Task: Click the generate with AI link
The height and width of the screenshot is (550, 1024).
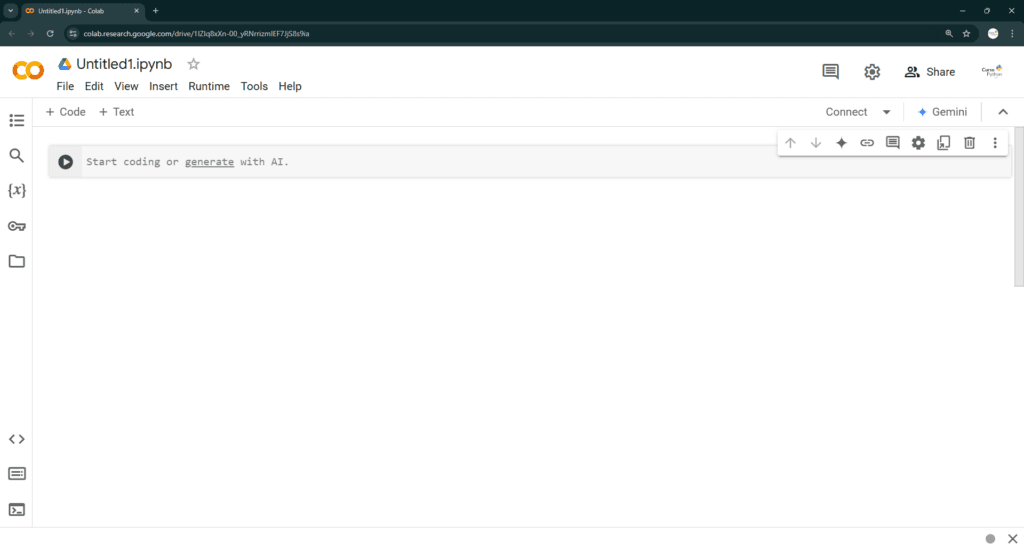Action: (209, 162)
